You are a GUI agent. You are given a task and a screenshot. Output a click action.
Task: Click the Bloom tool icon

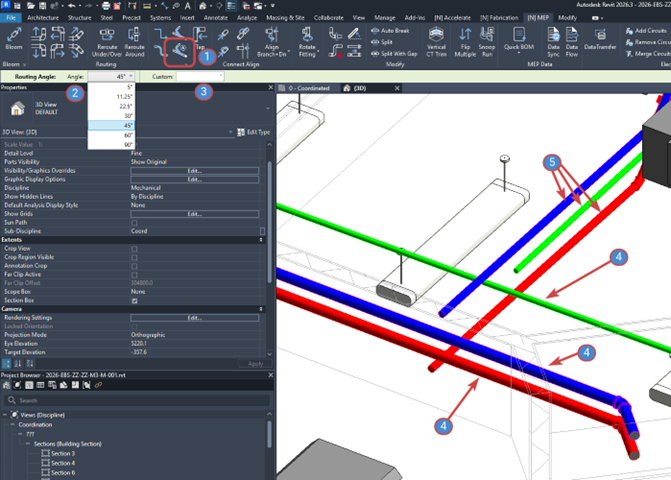click(x=15, y=38)
